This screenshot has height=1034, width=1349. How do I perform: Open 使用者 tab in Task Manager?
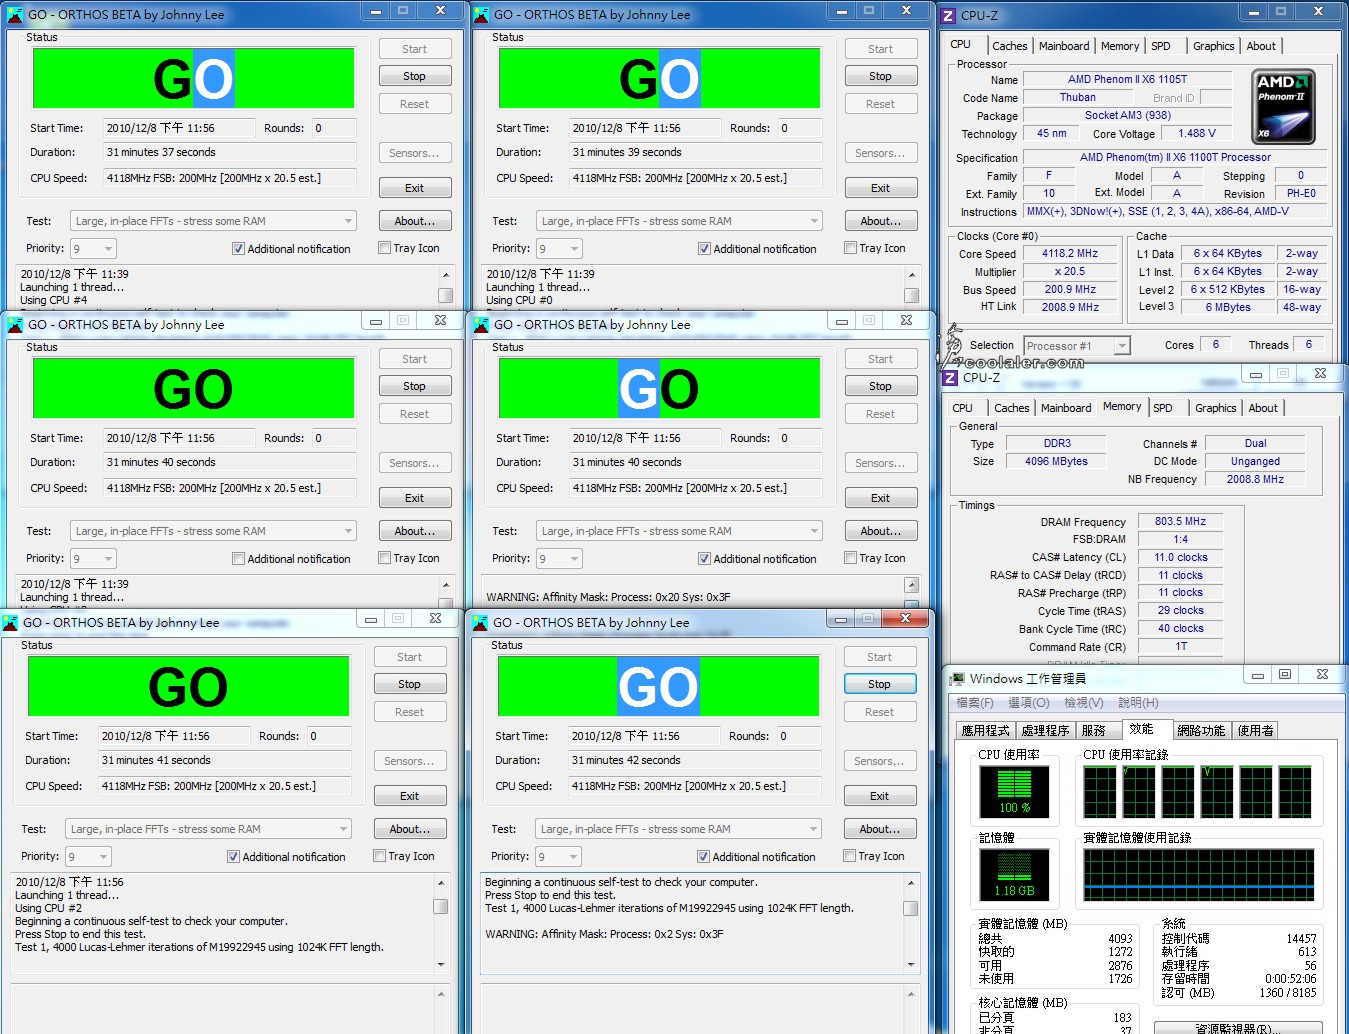(1255, 731)
